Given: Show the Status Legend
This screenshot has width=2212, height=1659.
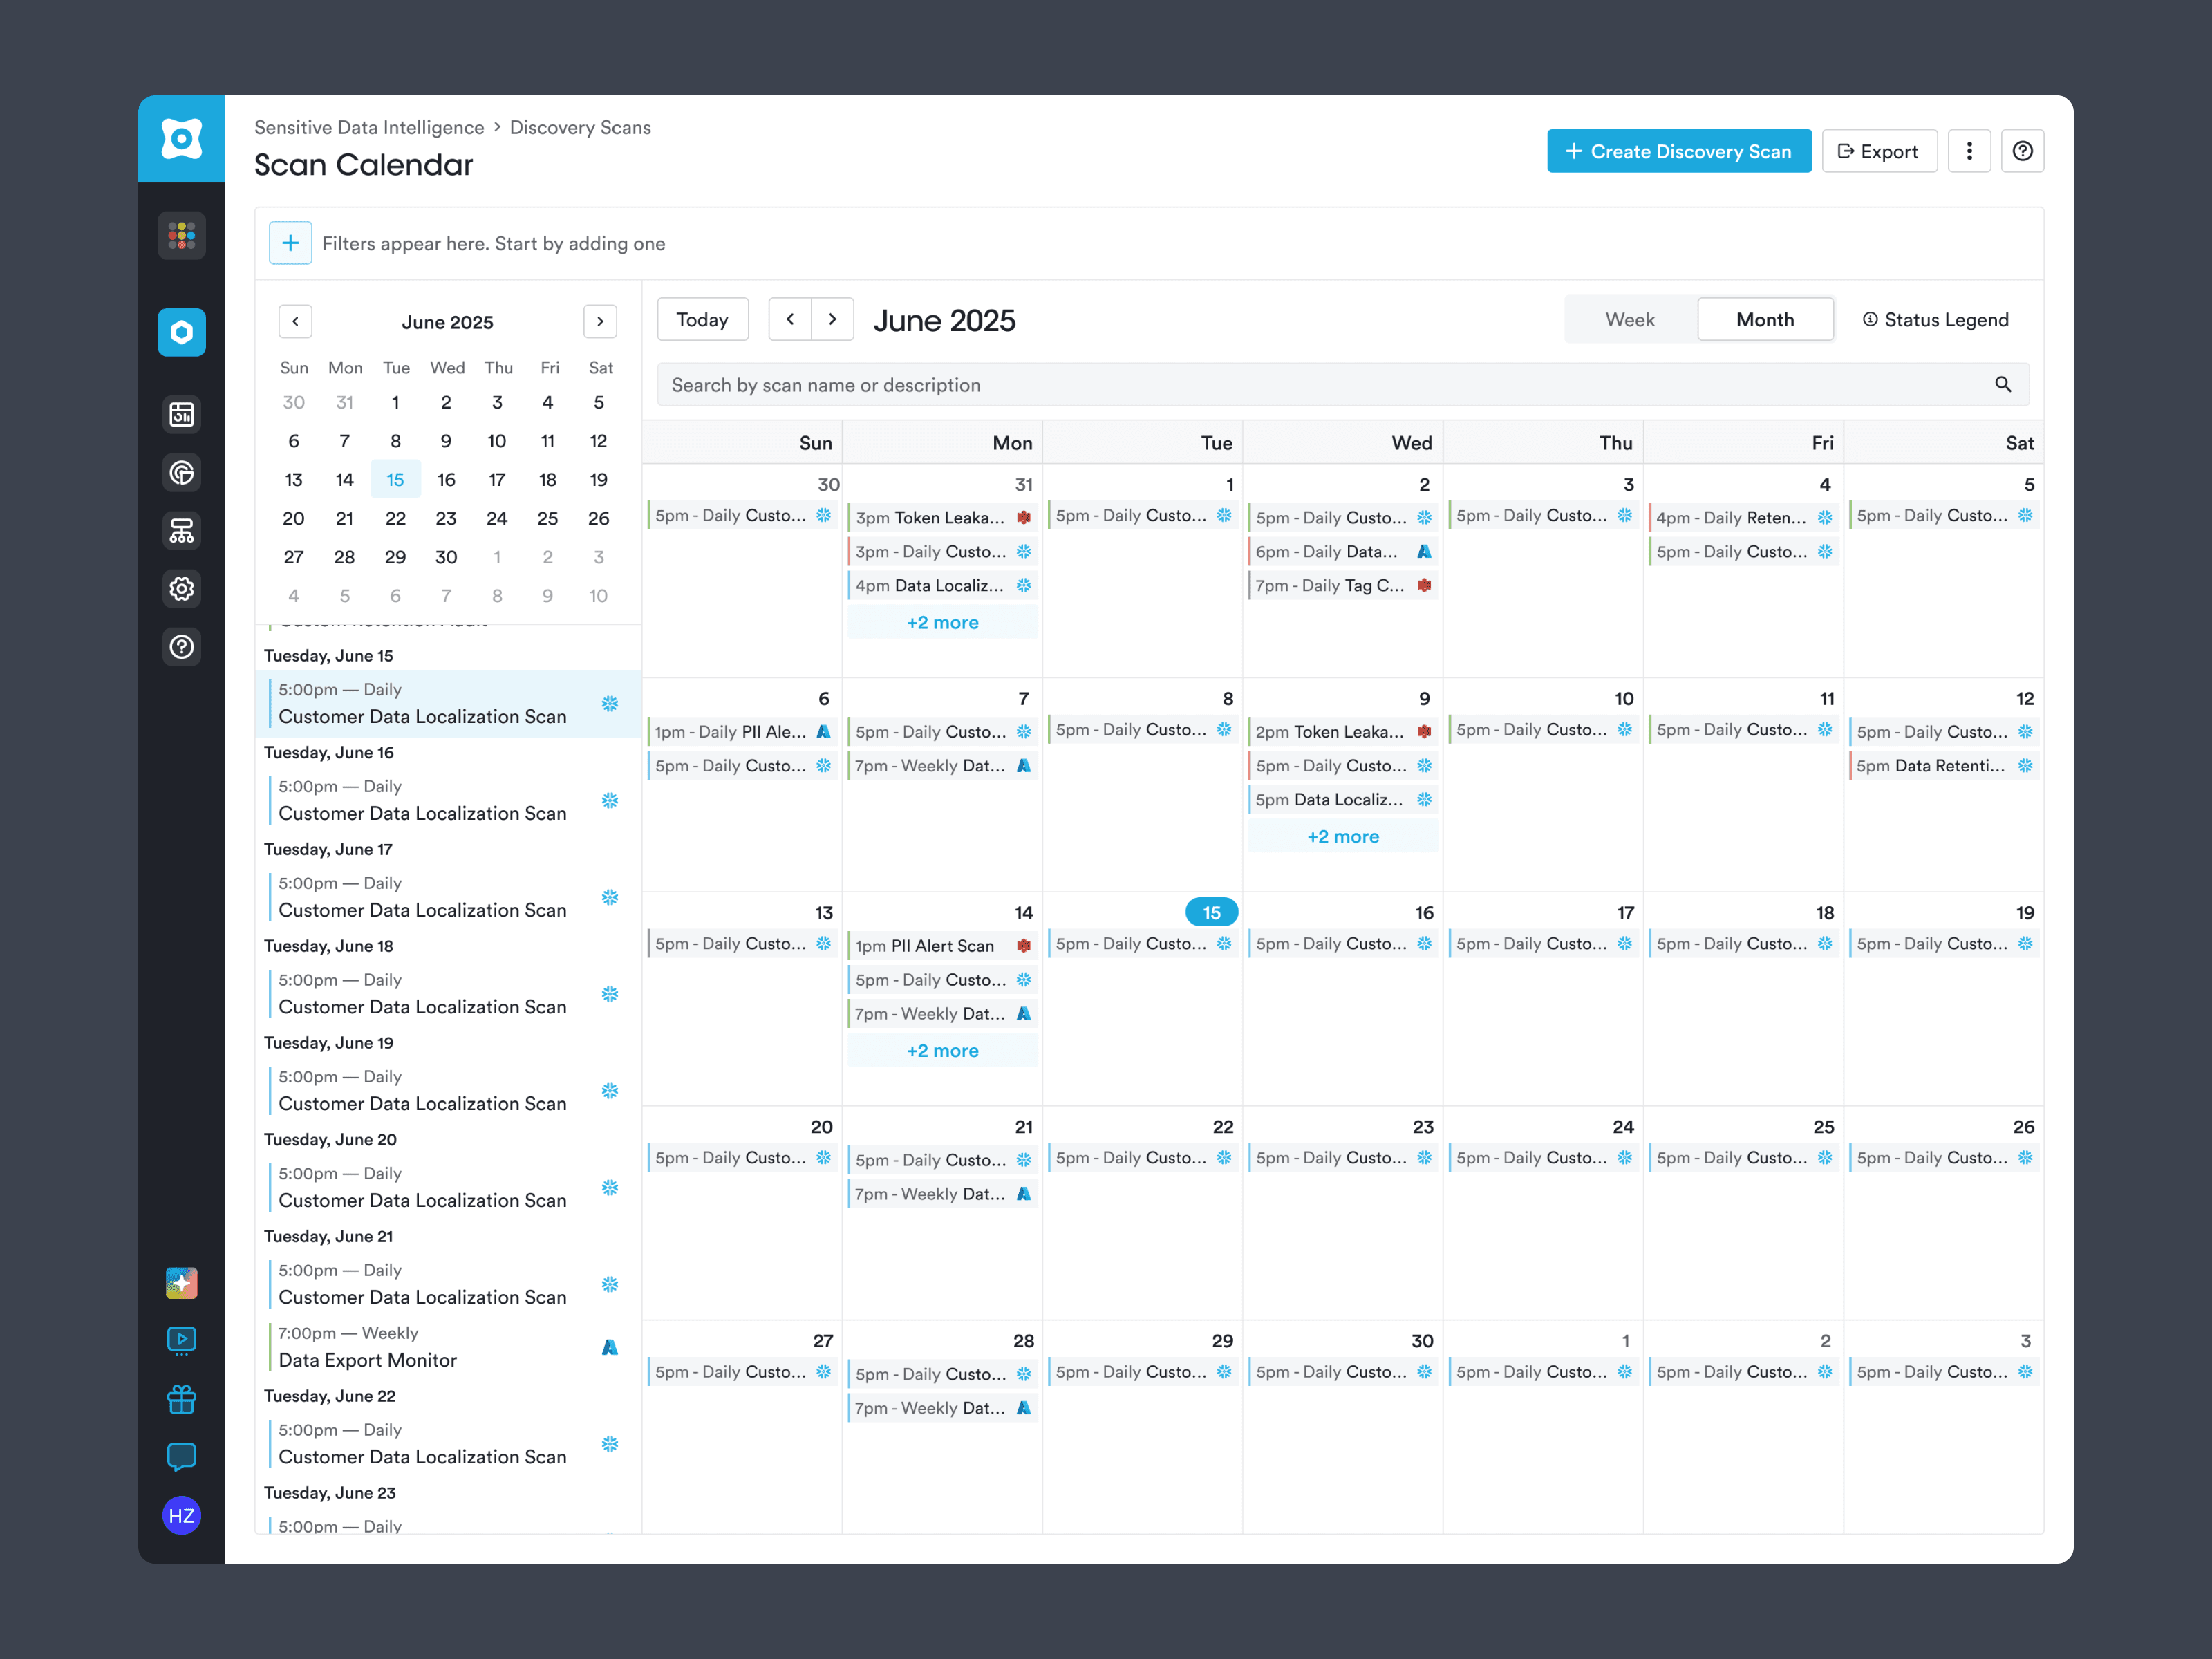Looking at the screenshot, I should [x=1936, y=319].
